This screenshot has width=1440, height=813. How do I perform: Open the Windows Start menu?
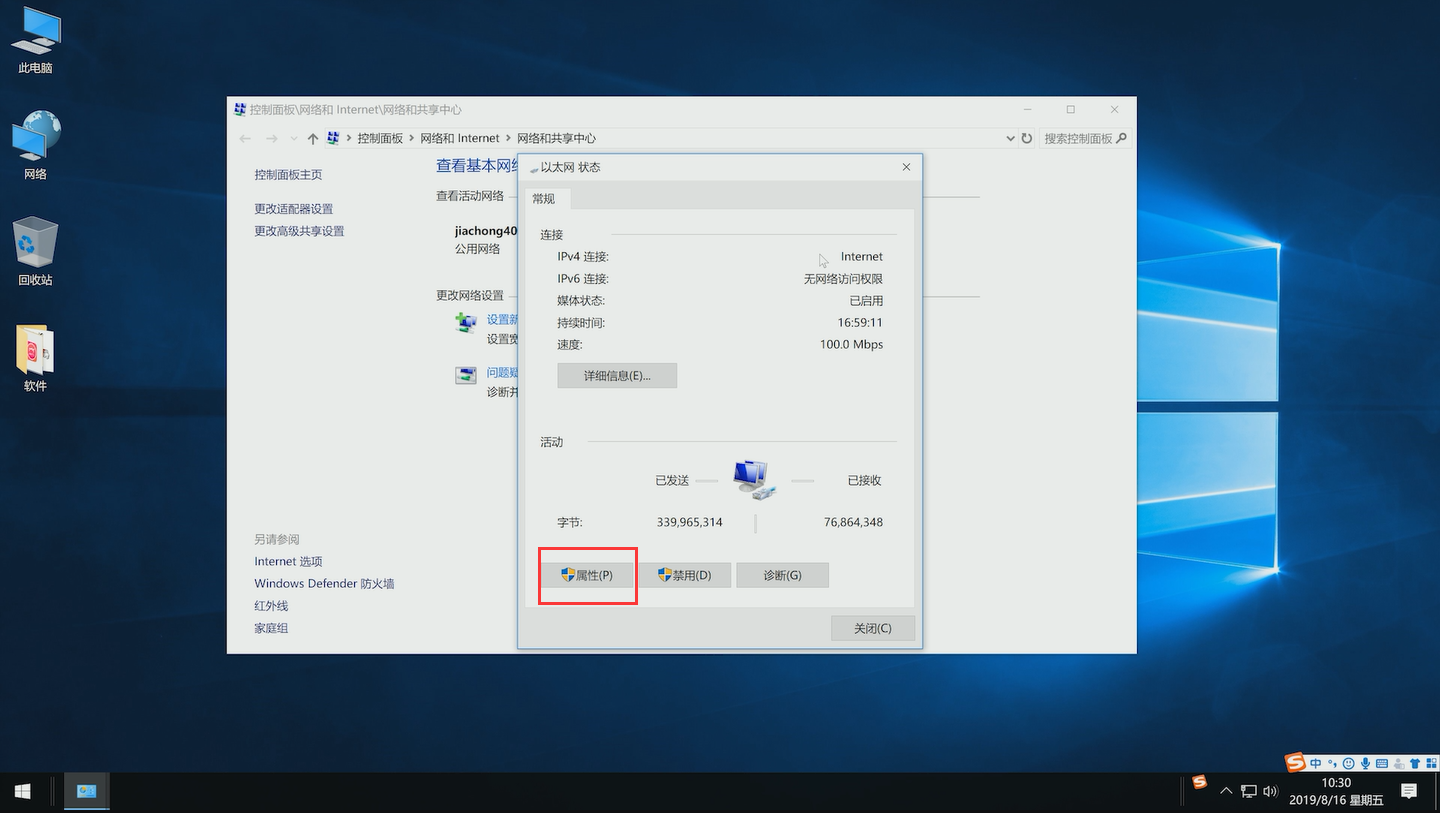23,791
